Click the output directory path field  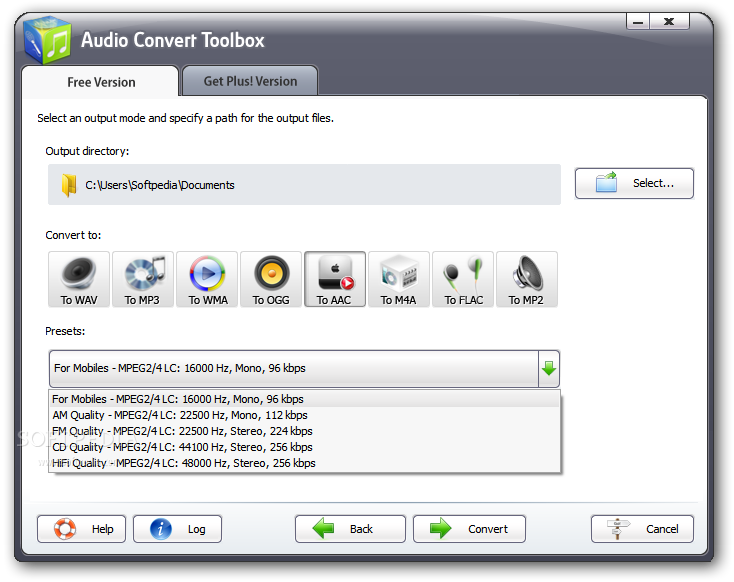tap(304, 184)
